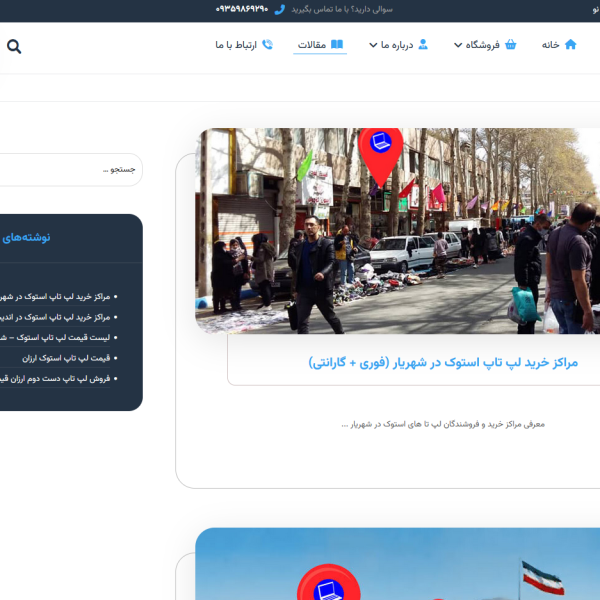Screen dimensions: 600x600
Task: Open sidebar link مراکز خرید لپ تاپ استوک در اندیـ
Action: [55, 317]
